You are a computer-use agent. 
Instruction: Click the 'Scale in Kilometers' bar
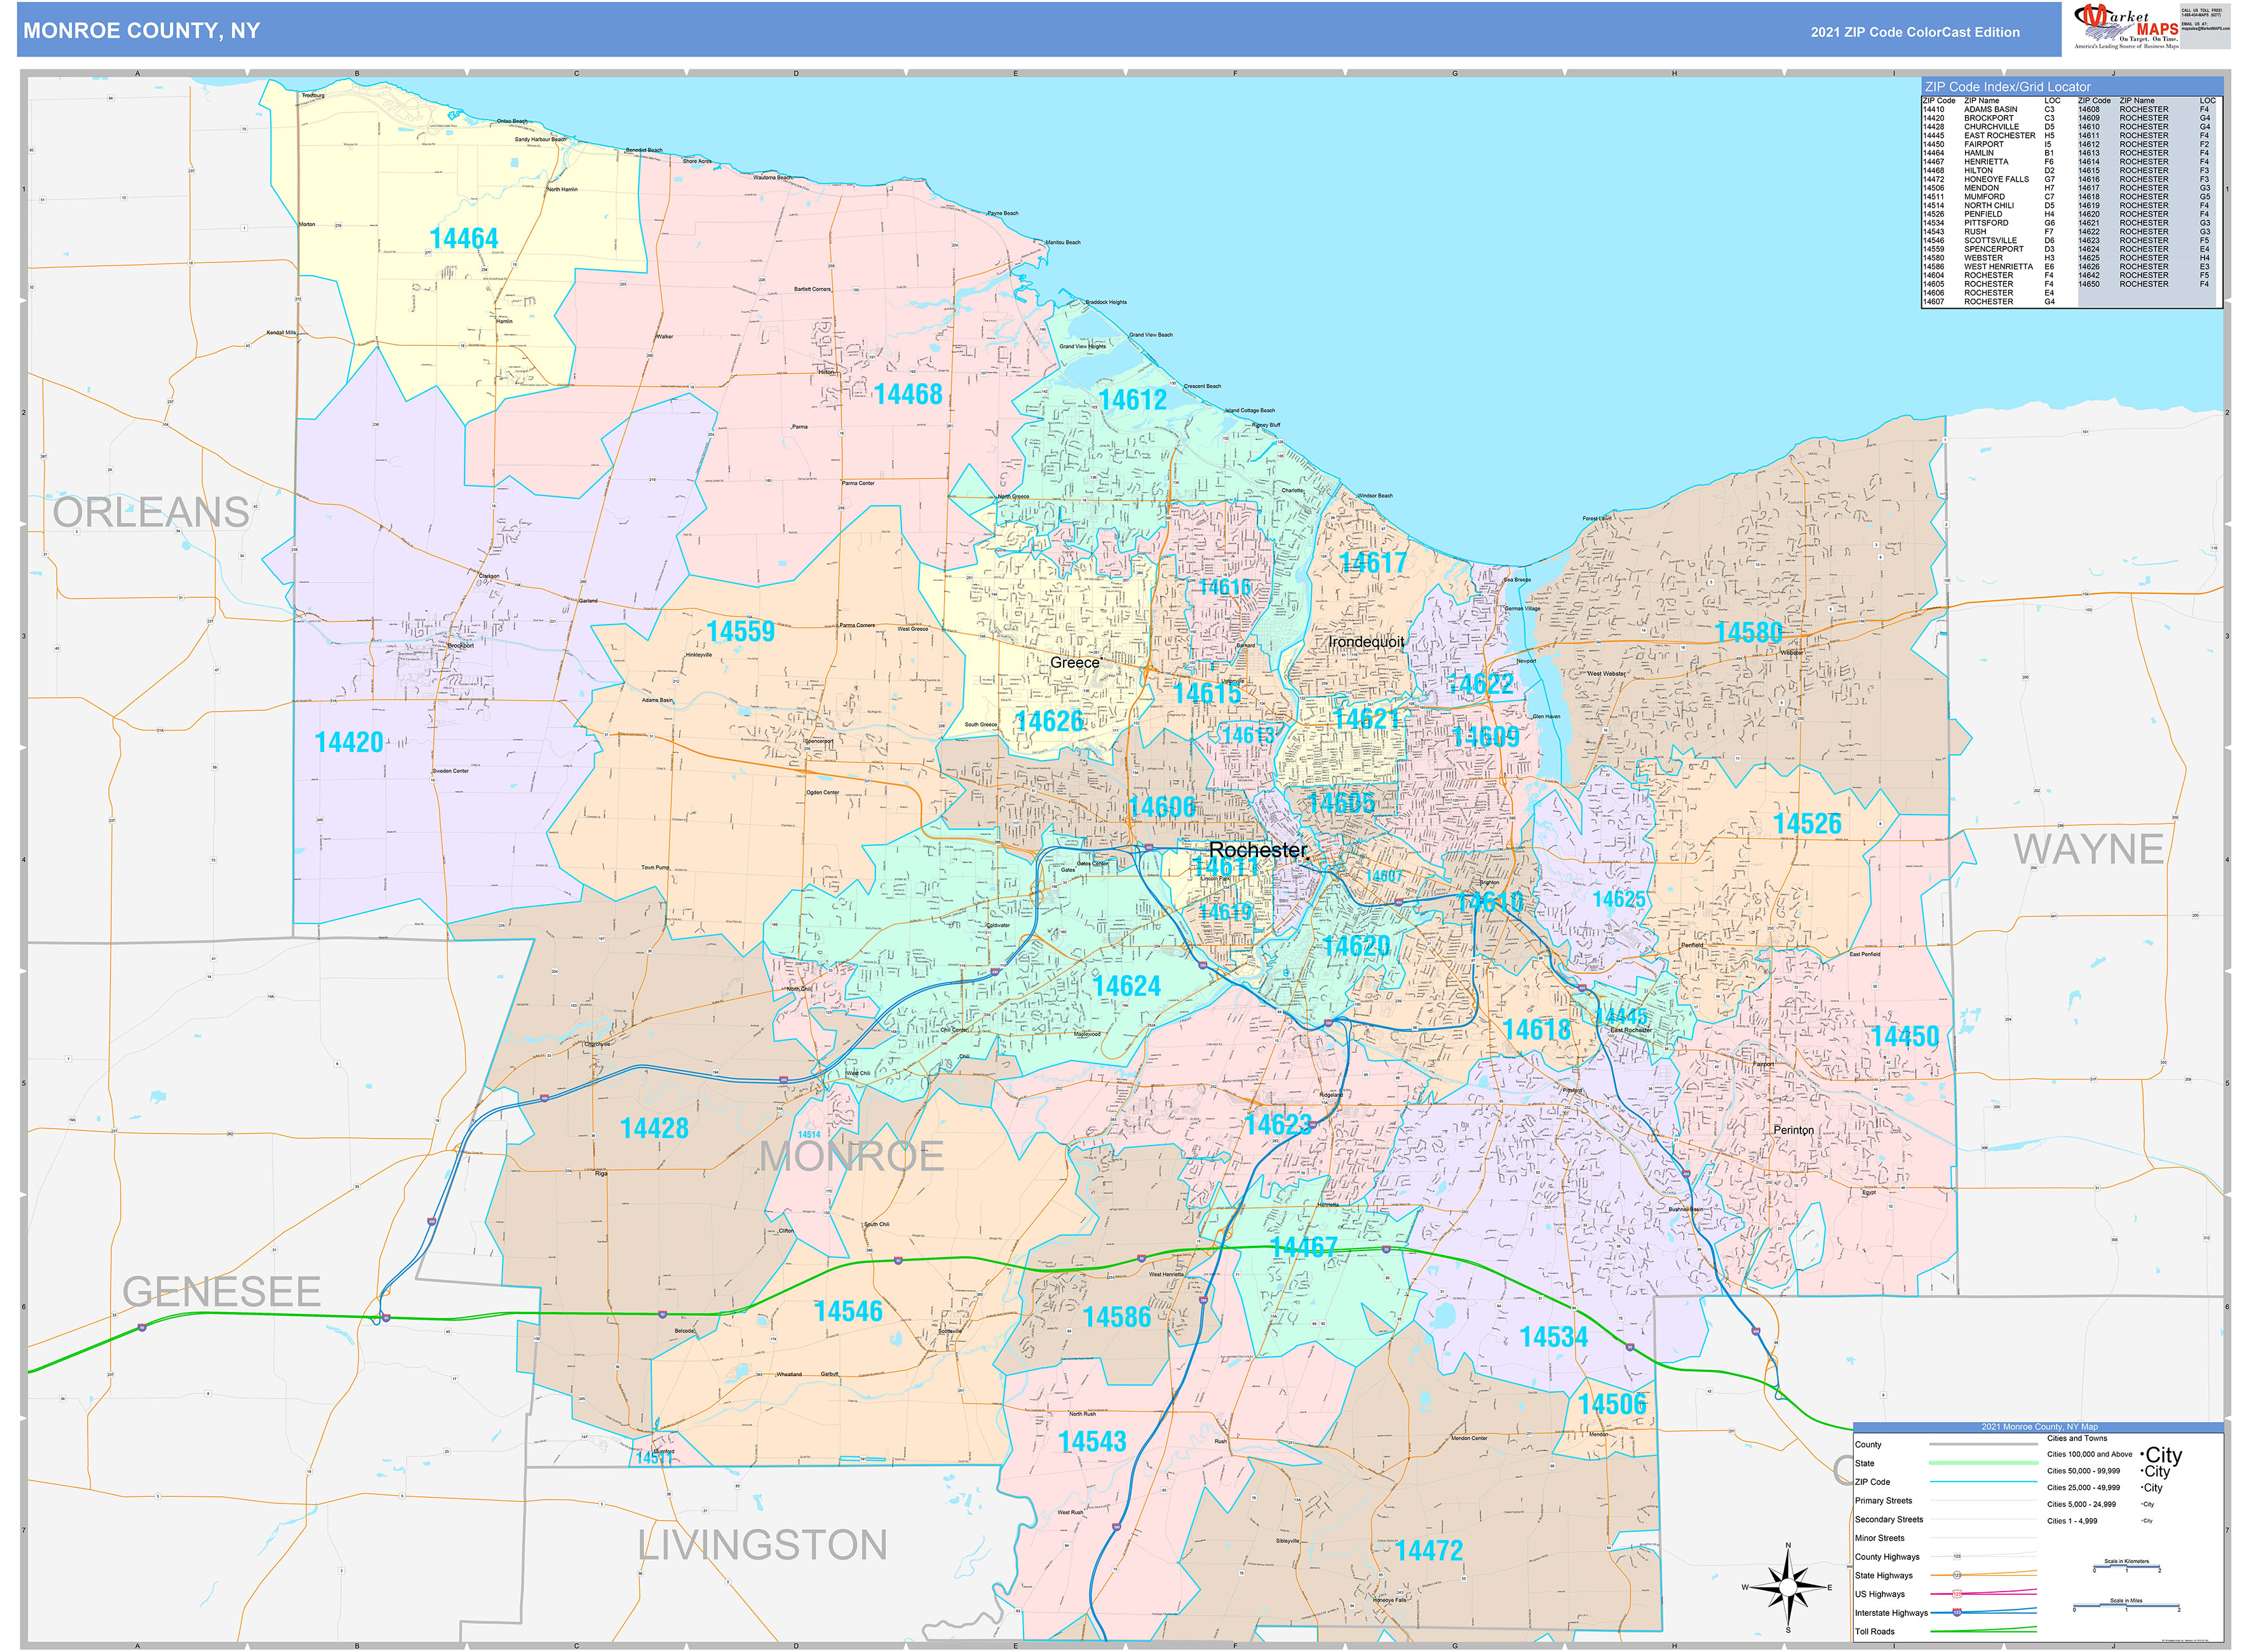coord(2126,1566)
